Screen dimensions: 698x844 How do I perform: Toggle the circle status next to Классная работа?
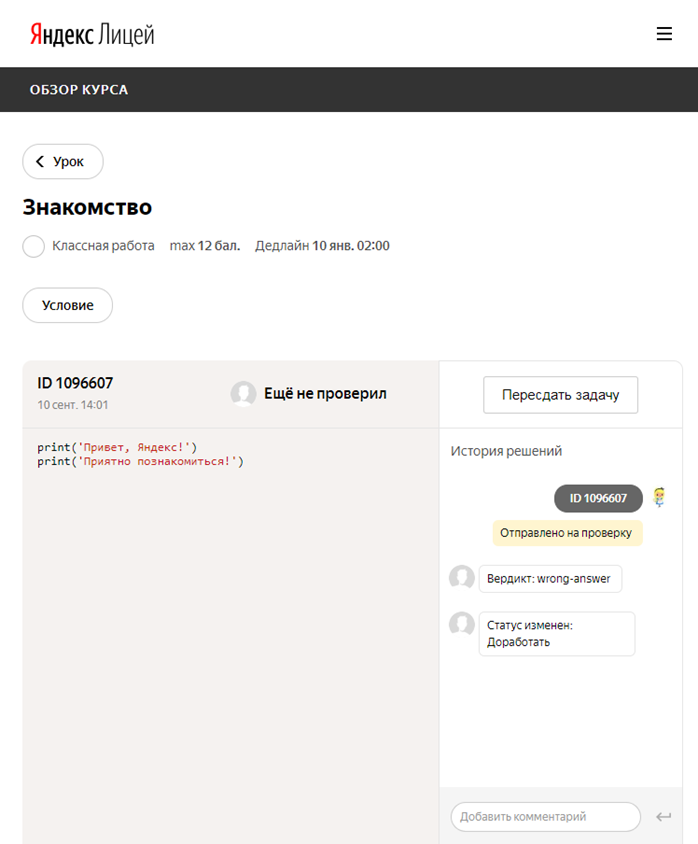coord(33,246)
